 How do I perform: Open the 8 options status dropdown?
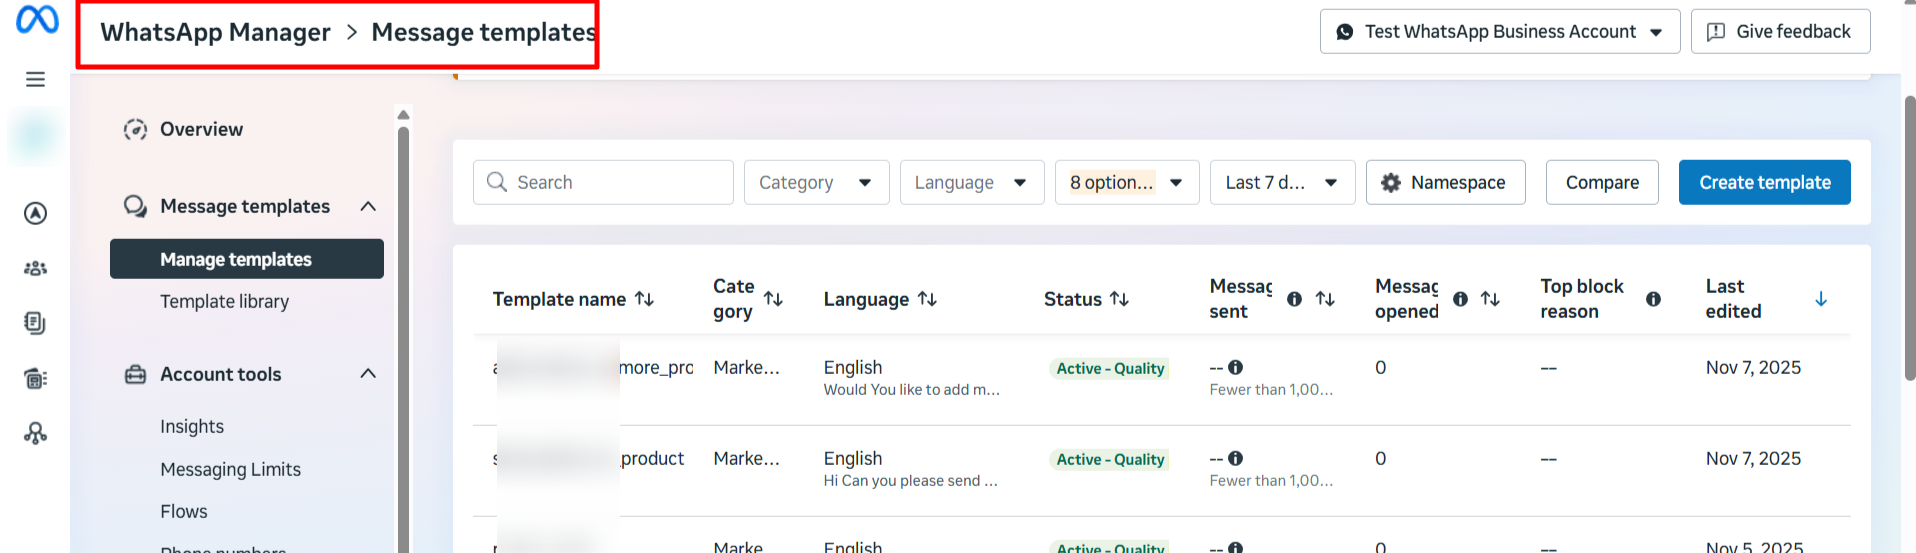tap(1126, 183)
